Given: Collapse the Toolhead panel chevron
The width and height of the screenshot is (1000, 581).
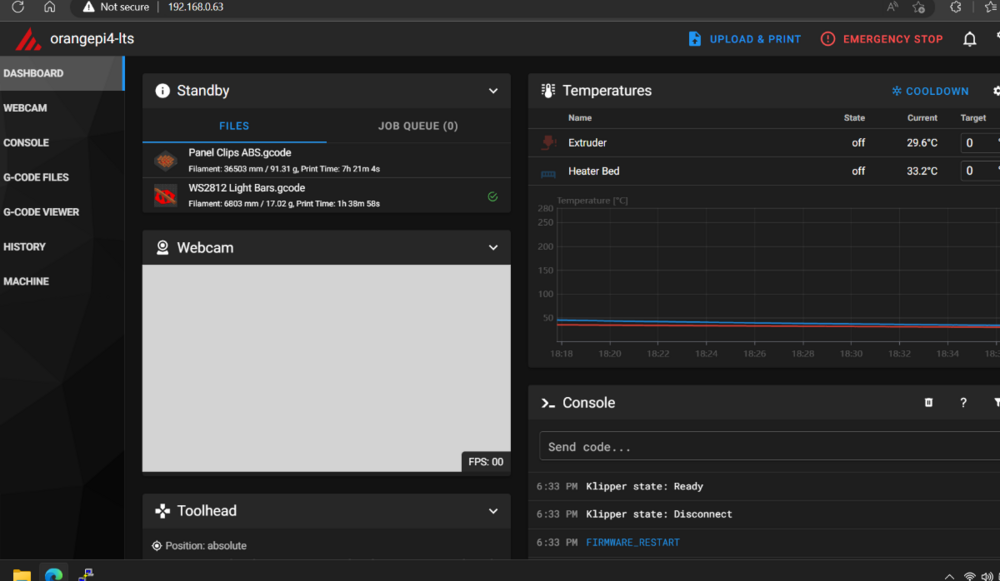Looking at the screenshot, I should coord(493,511).
